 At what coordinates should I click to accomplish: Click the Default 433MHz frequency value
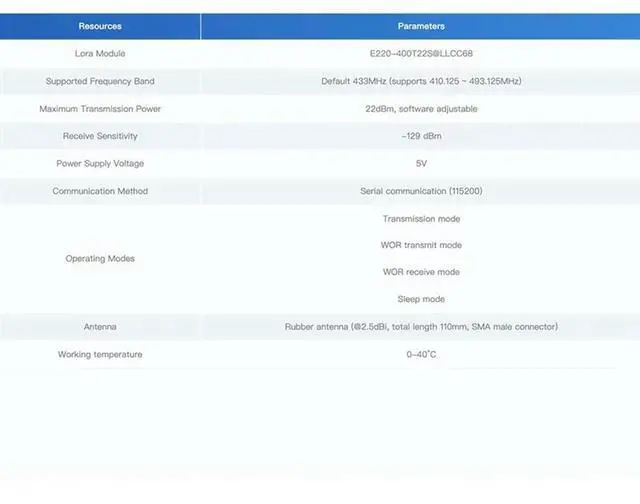pyautogui.click(x=421, y=81)
